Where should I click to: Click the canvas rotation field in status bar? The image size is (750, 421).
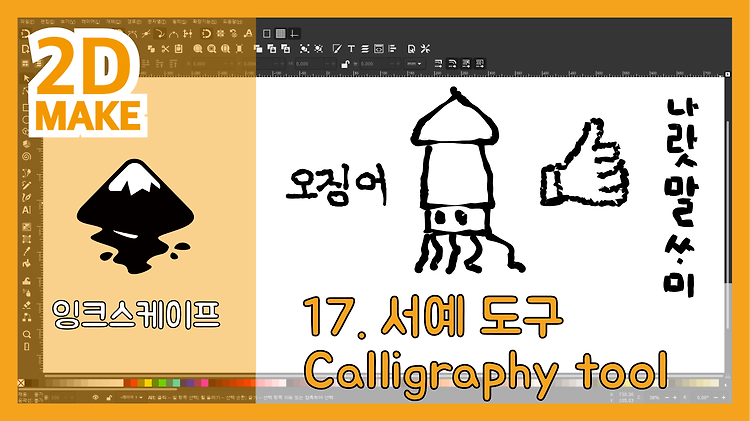(x=704, y=398)
